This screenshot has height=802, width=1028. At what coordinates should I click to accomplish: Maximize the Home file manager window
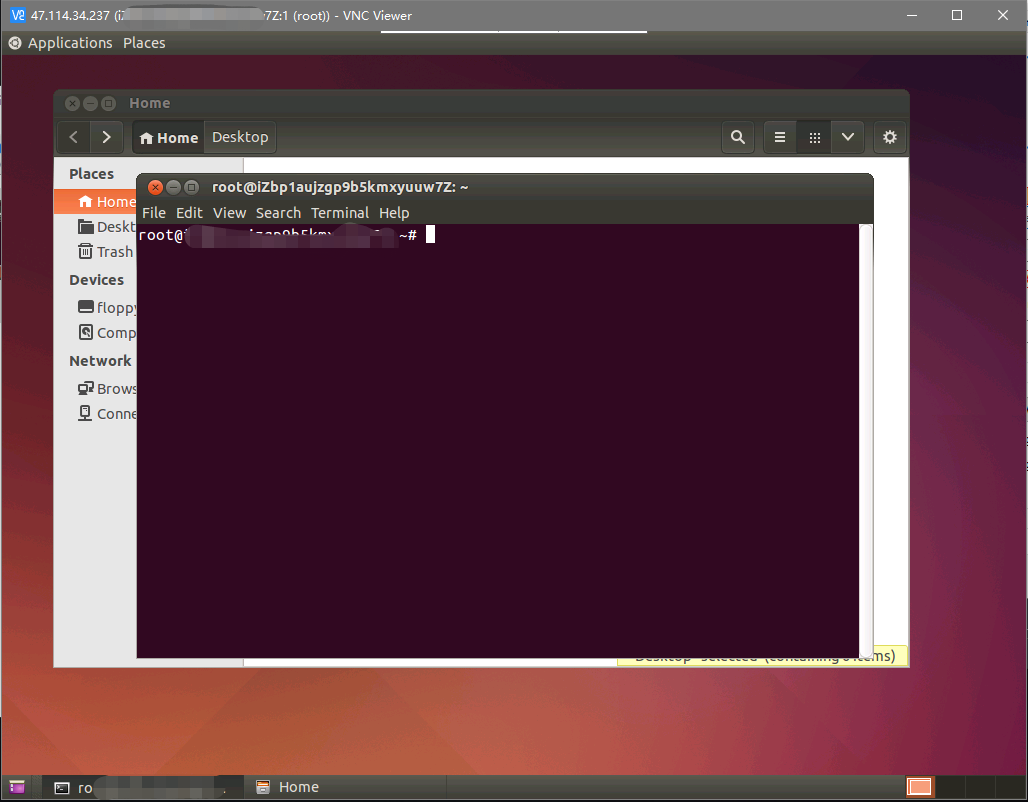(x=109, y=104)
